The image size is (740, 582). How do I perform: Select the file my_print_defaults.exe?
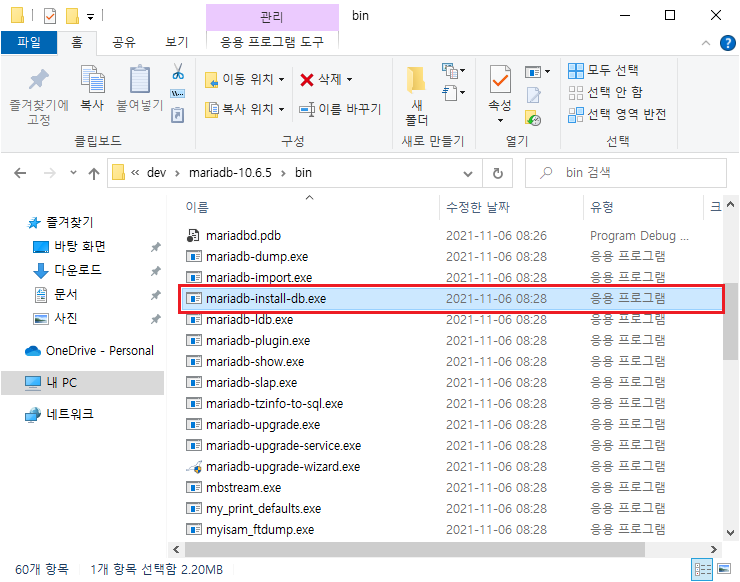(263, 509)
